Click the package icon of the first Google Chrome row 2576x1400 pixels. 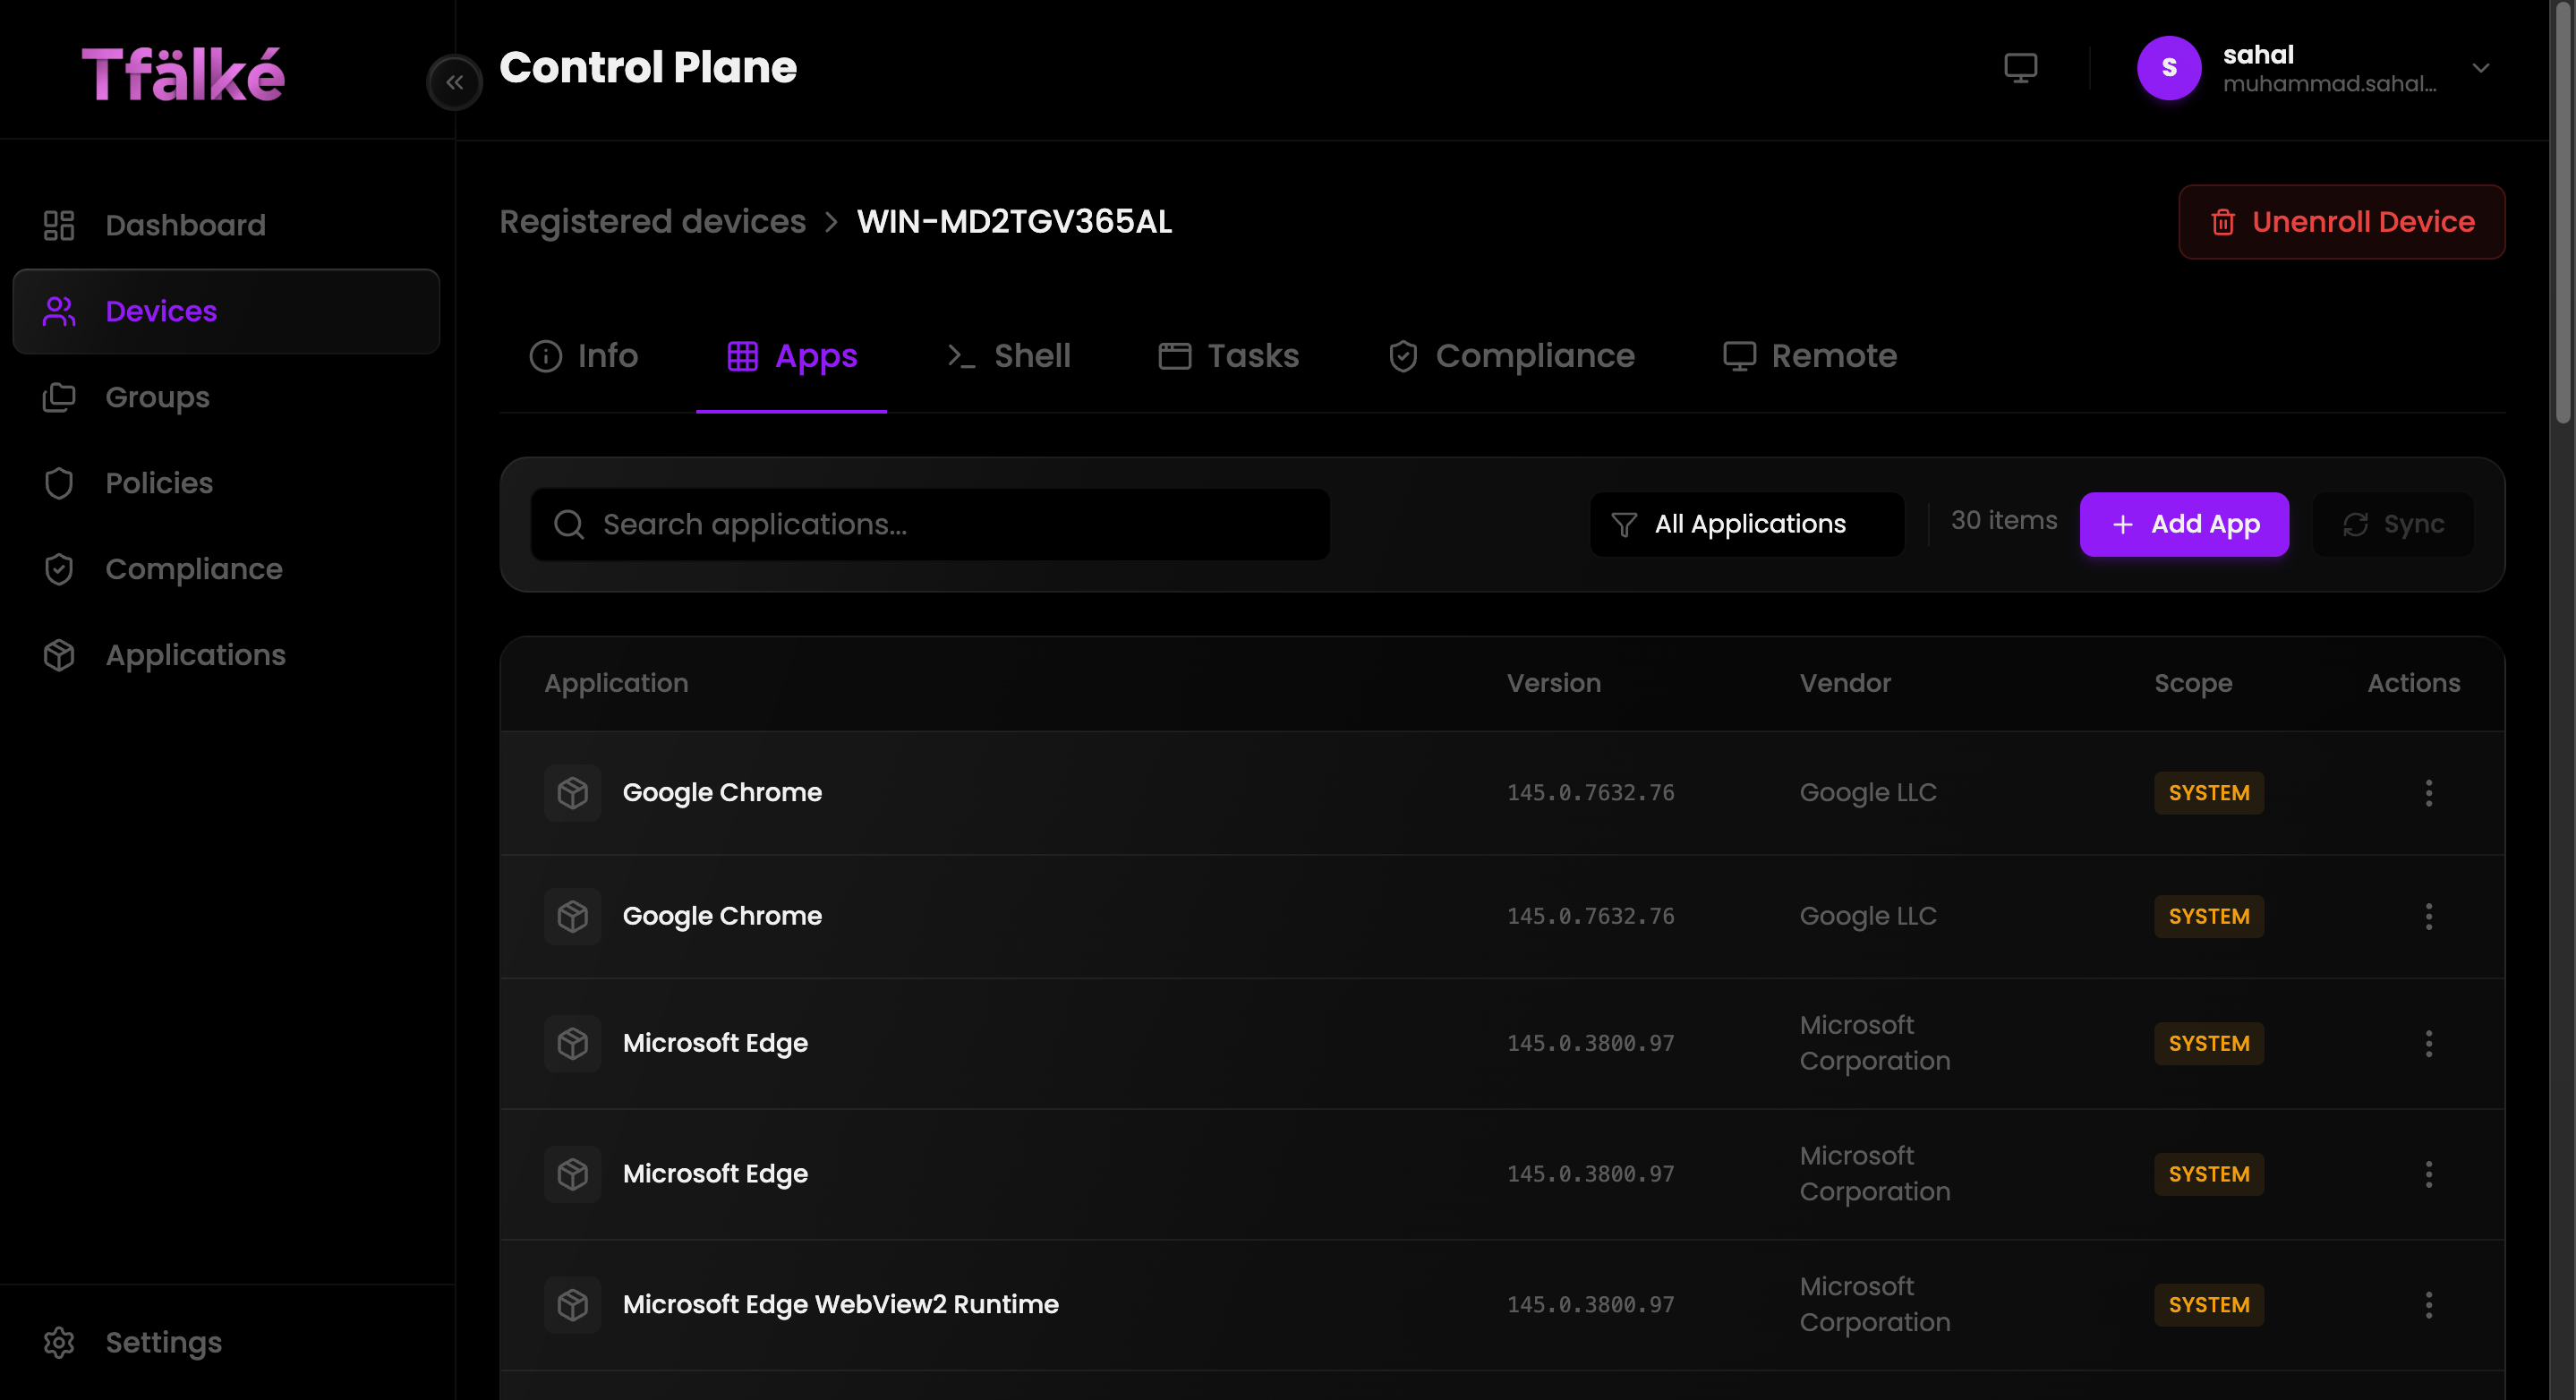pyautogui.click(x=573, y=793)
